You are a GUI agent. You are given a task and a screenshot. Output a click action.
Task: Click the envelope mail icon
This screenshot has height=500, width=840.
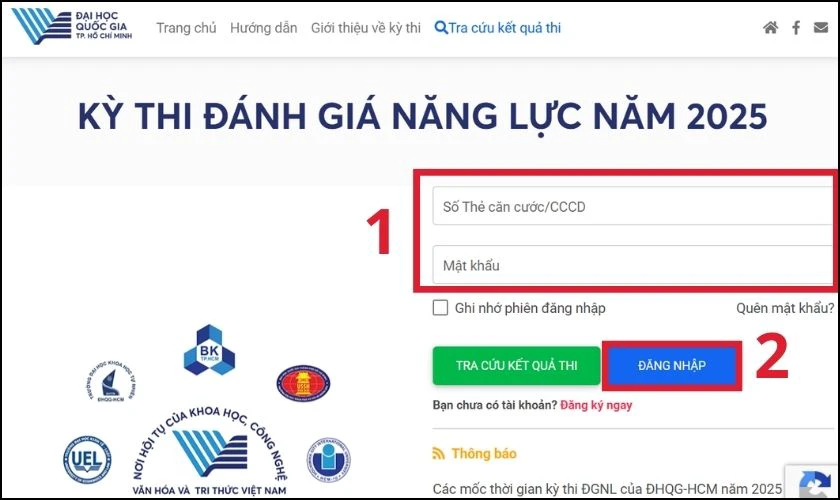[x=821, y=27]
